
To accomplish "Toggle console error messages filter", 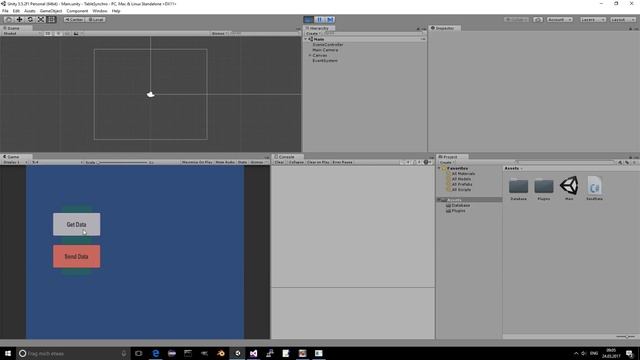I will pos(427,162).
